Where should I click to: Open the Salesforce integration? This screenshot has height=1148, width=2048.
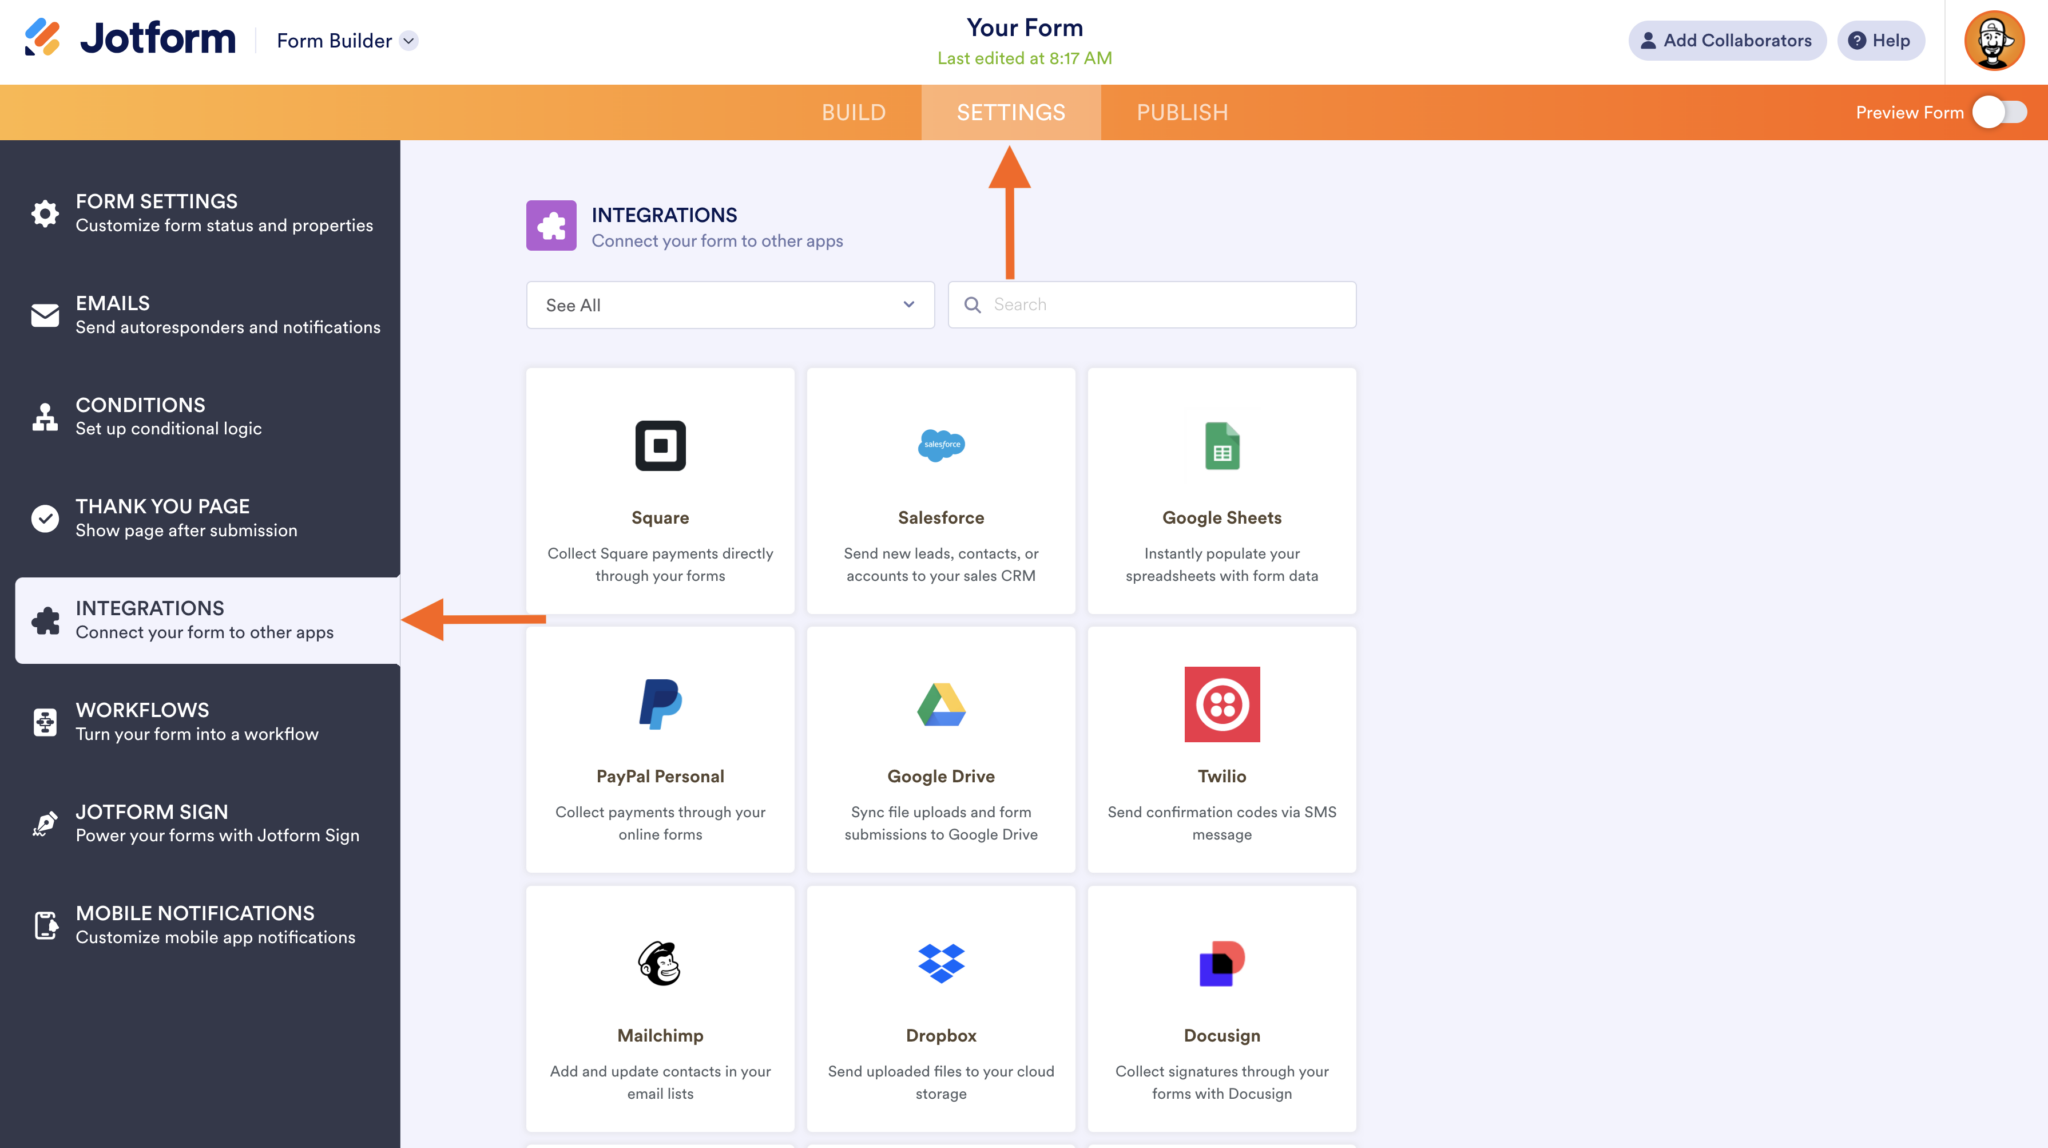(x=939, y=446)
